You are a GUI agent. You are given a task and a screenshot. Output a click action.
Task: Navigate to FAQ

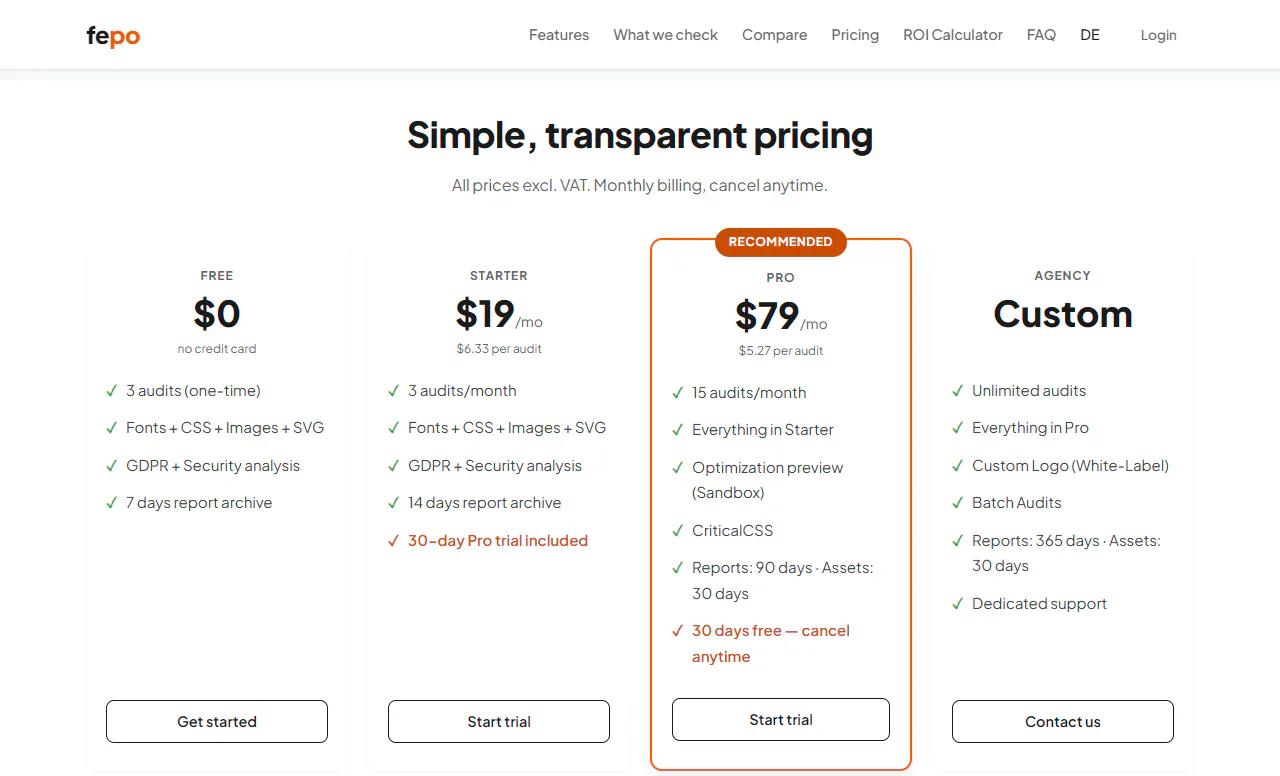pyautogui.click(x=1041, y=35)
